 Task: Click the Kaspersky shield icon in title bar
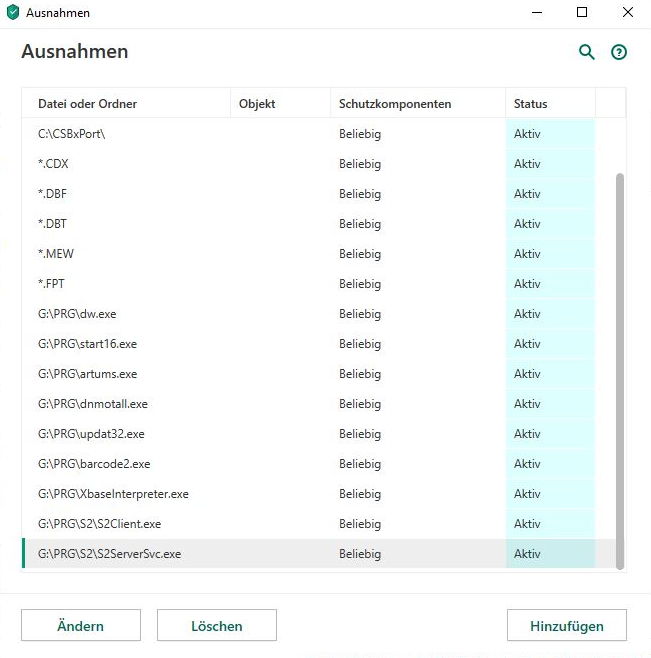click(13, 12)
